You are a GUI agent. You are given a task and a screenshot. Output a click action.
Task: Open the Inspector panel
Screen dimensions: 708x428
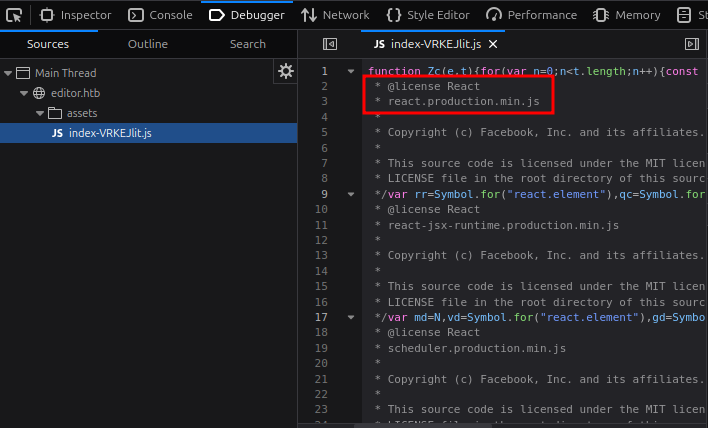pos(76,15)
